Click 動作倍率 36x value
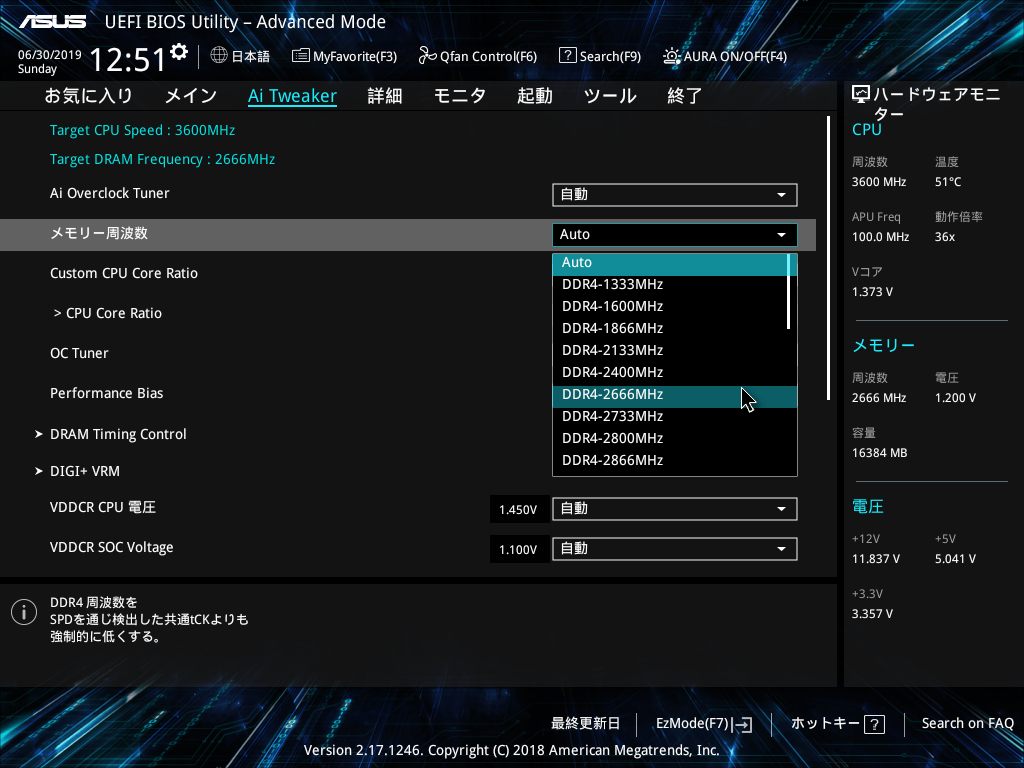1024x768 pixels. point(944,237)
